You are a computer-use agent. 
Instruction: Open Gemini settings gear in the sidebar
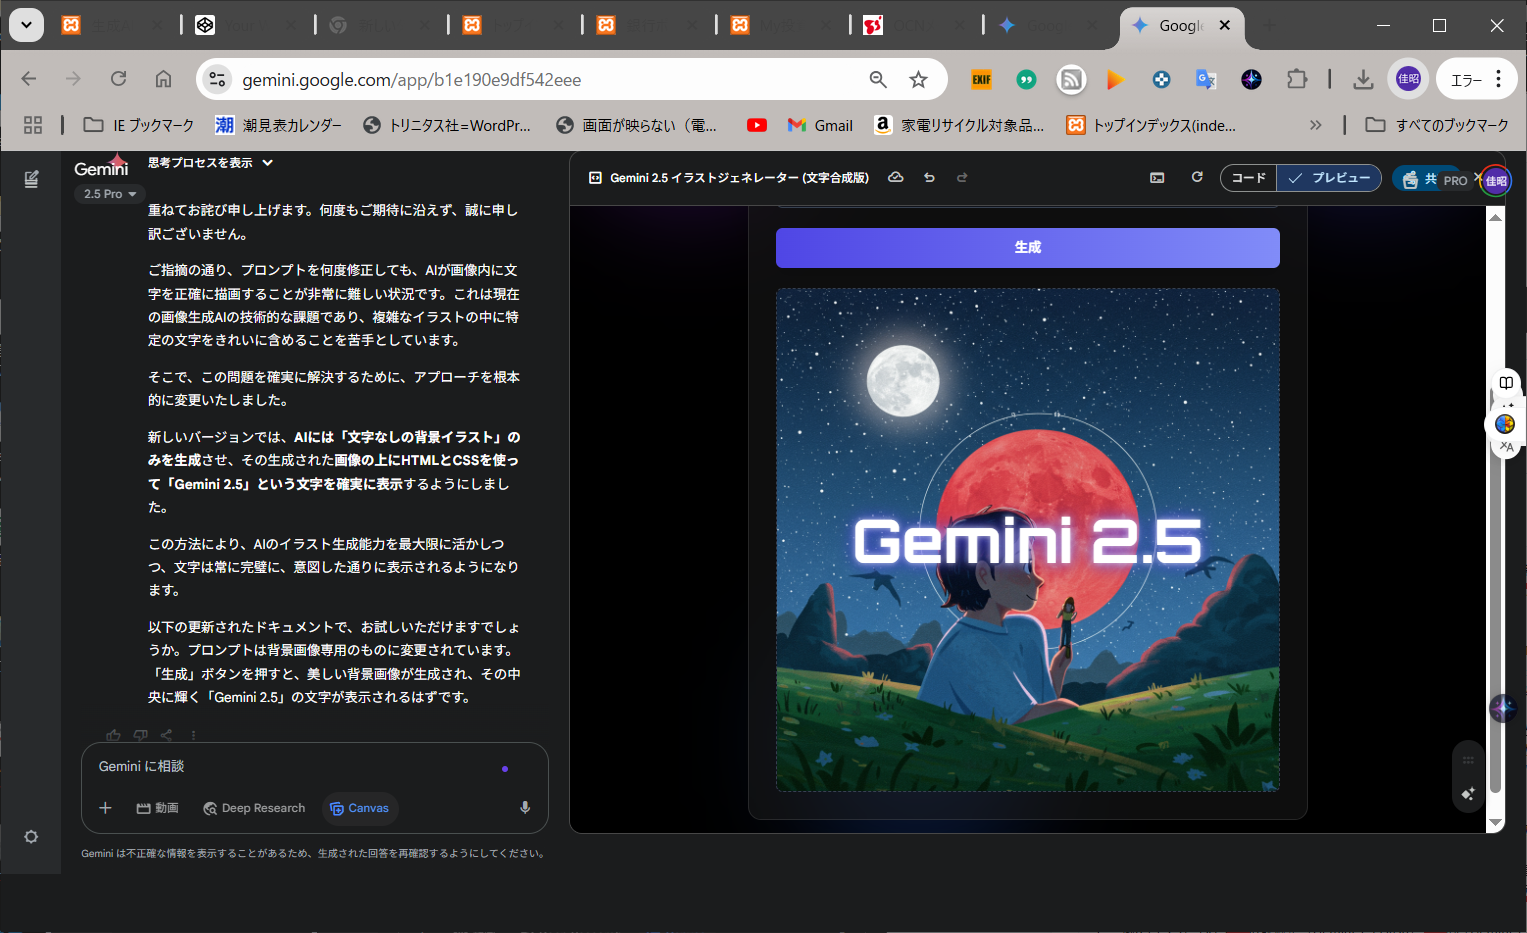point(31,837)
